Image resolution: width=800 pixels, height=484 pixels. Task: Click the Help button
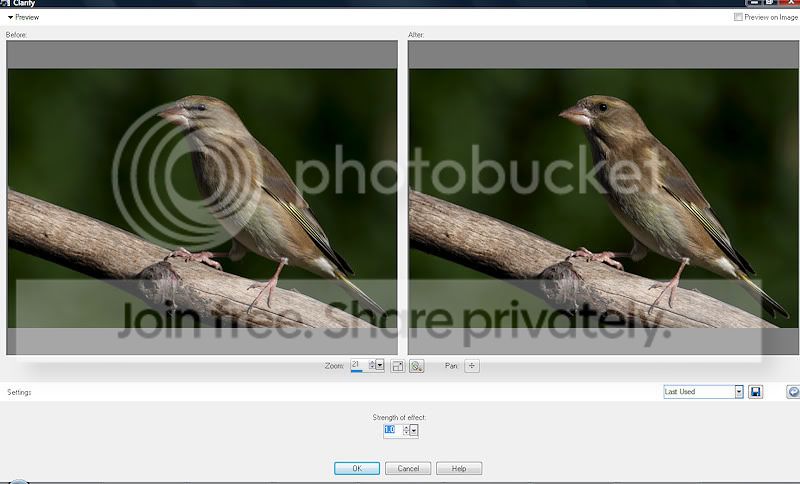click(x=459, y=468)
